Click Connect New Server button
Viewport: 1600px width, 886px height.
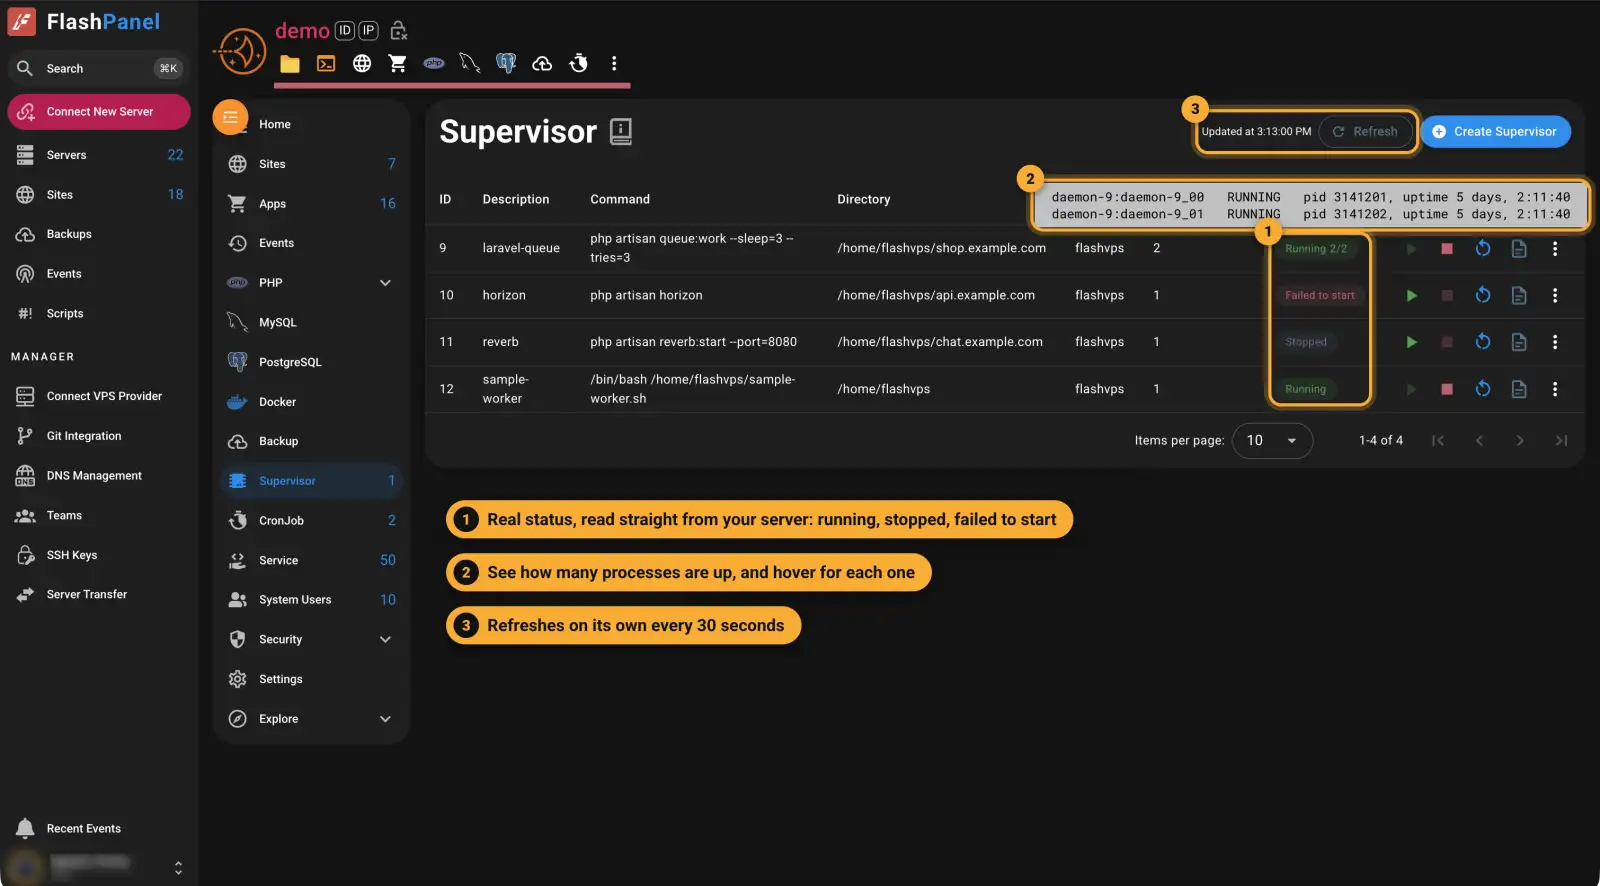coord(99,112)
